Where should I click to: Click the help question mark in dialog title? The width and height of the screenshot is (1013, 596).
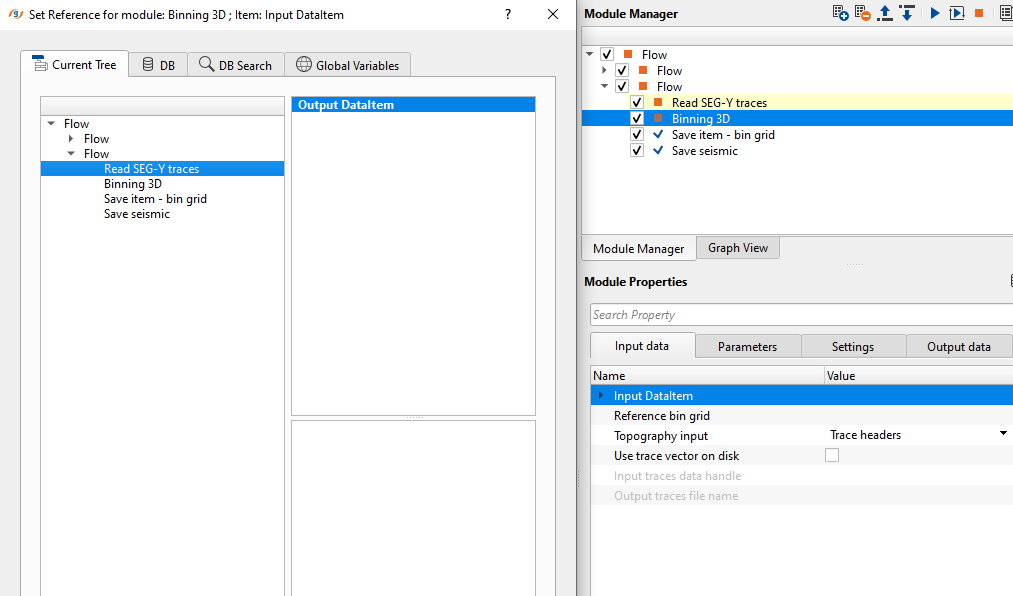click(x=508, y=14)
